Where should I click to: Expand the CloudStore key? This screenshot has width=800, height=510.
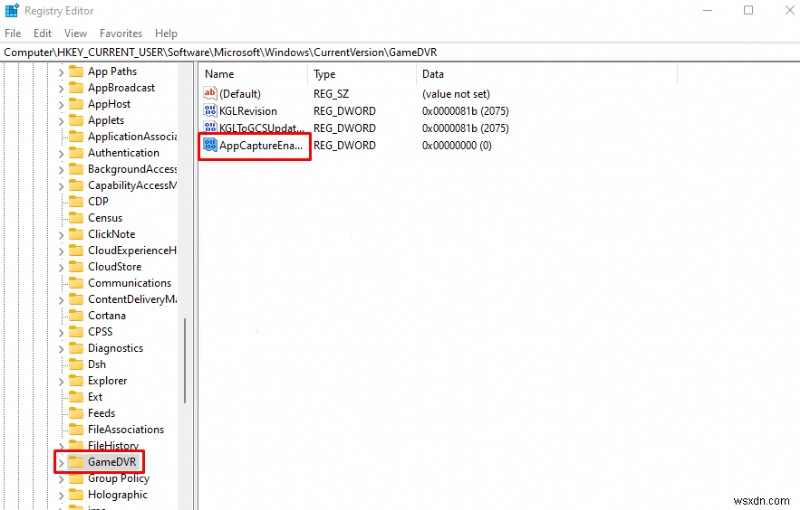click(x=61, y=267)
